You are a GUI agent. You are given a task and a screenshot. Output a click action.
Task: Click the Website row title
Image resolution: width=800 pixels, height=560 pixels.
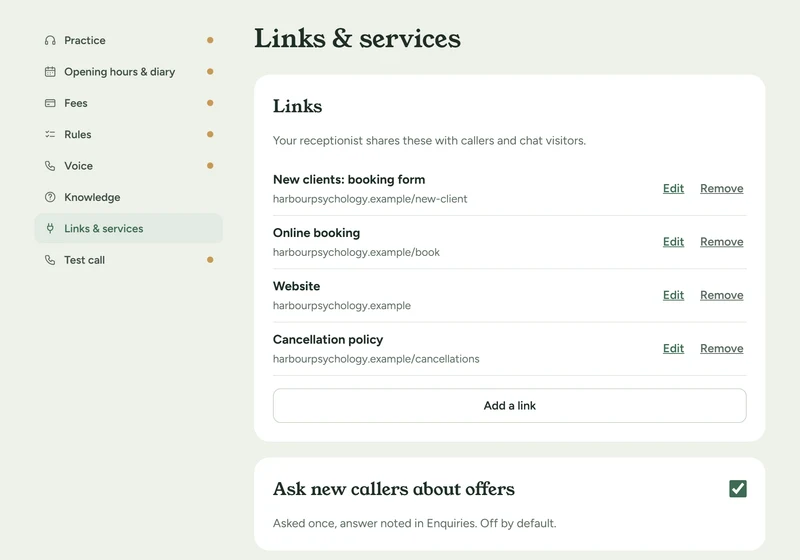(x=296, y=286)
